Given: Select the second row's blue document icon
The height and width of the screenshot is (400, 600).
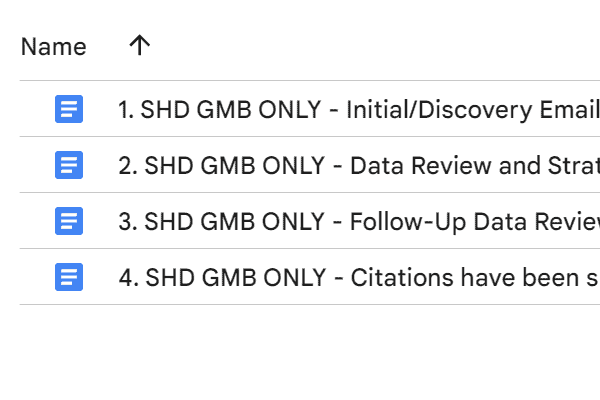Looking at the screenshot, I should [69, 165].
